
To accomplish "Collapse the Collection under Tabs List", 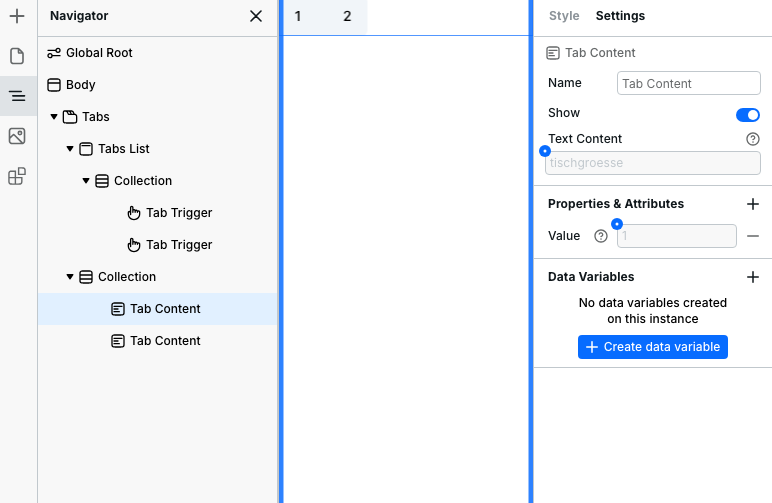I will point(86,181).
